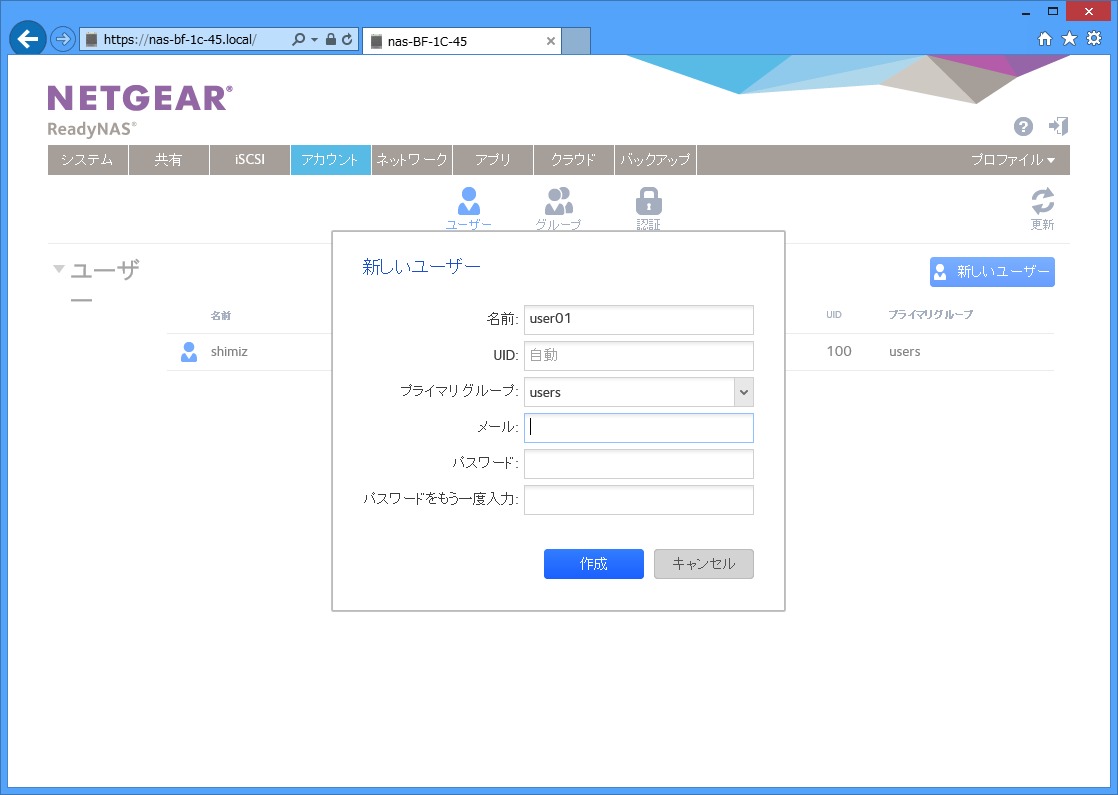
Task: Expand the primary group users dropdown
Action: [742, 392]
